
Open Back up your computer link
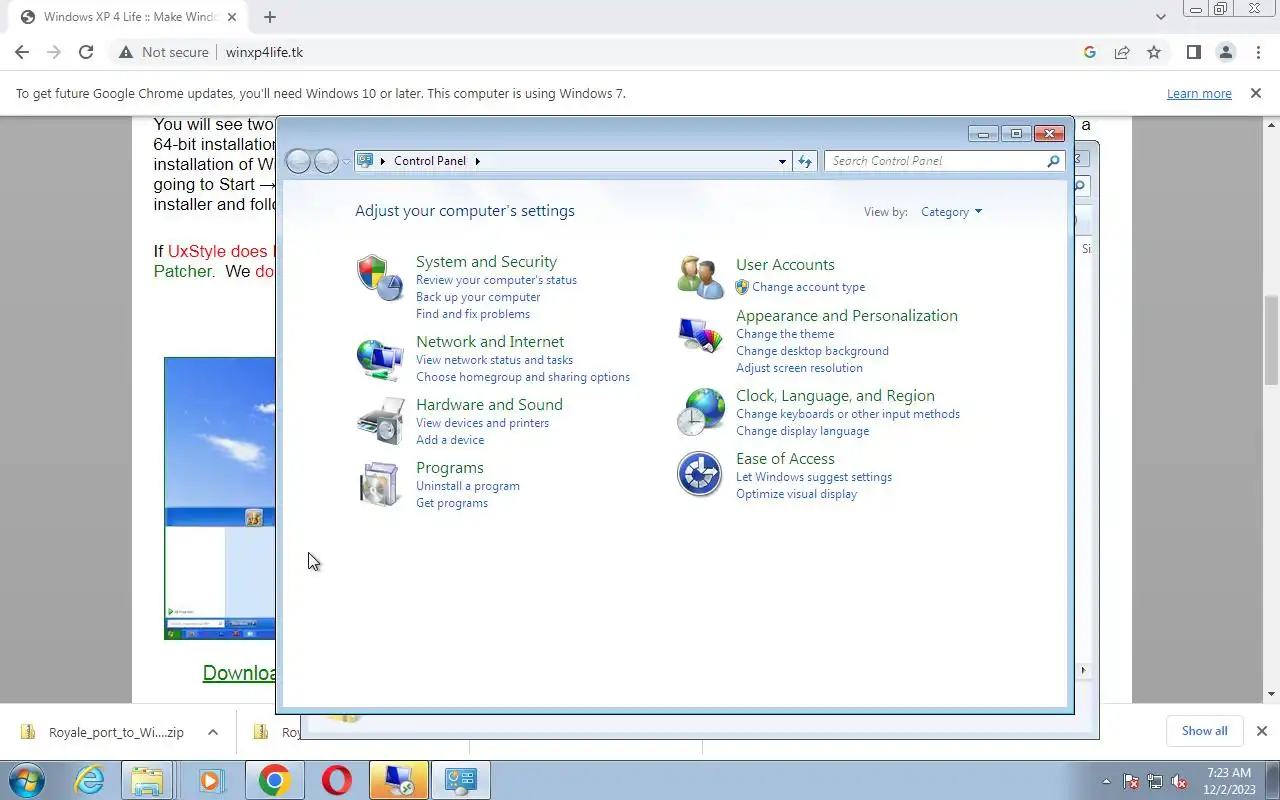coord(478,297)
